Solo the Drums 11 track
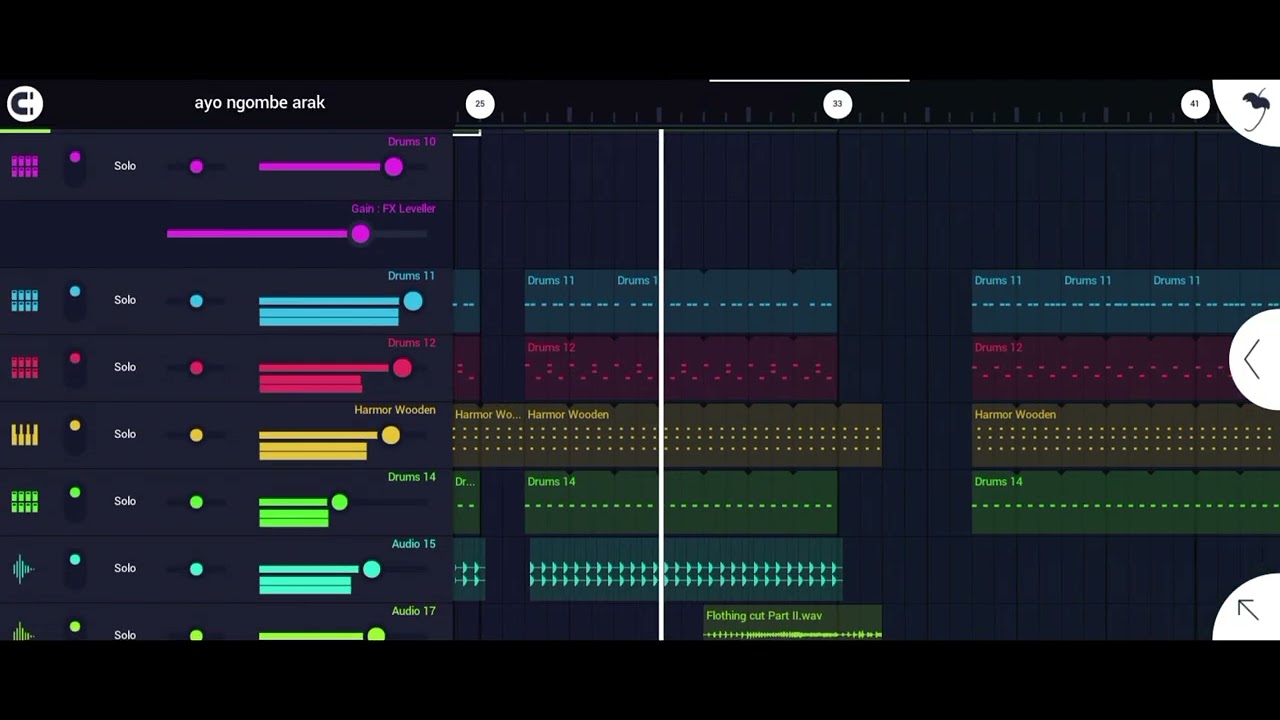1280x720 pixels. coord(125,300)
